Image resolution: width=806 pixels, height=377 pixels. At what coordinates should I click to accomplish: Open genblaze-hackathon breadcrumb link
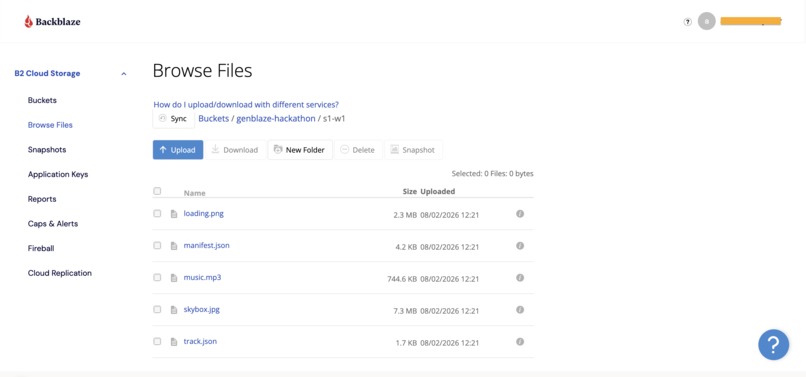tap(276, 118)
